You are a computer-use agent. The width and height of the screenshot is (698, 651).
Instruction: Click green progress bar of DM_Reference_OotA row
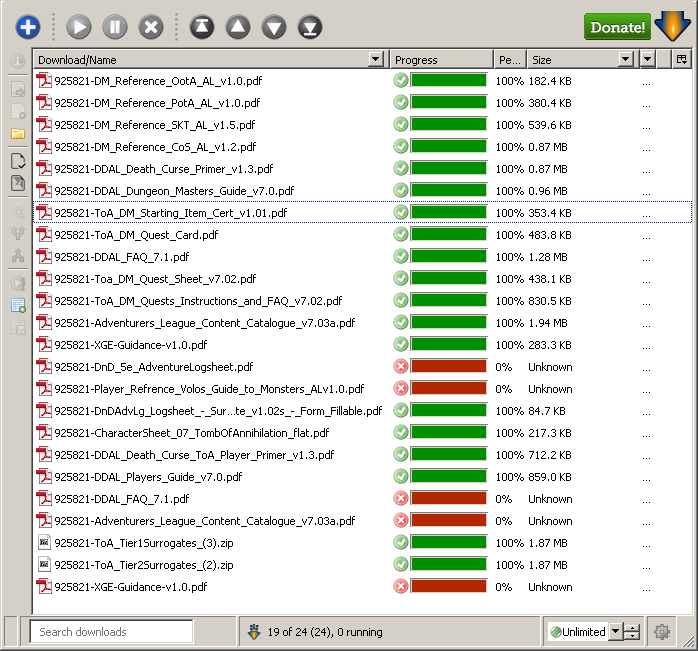pos(449,80)
